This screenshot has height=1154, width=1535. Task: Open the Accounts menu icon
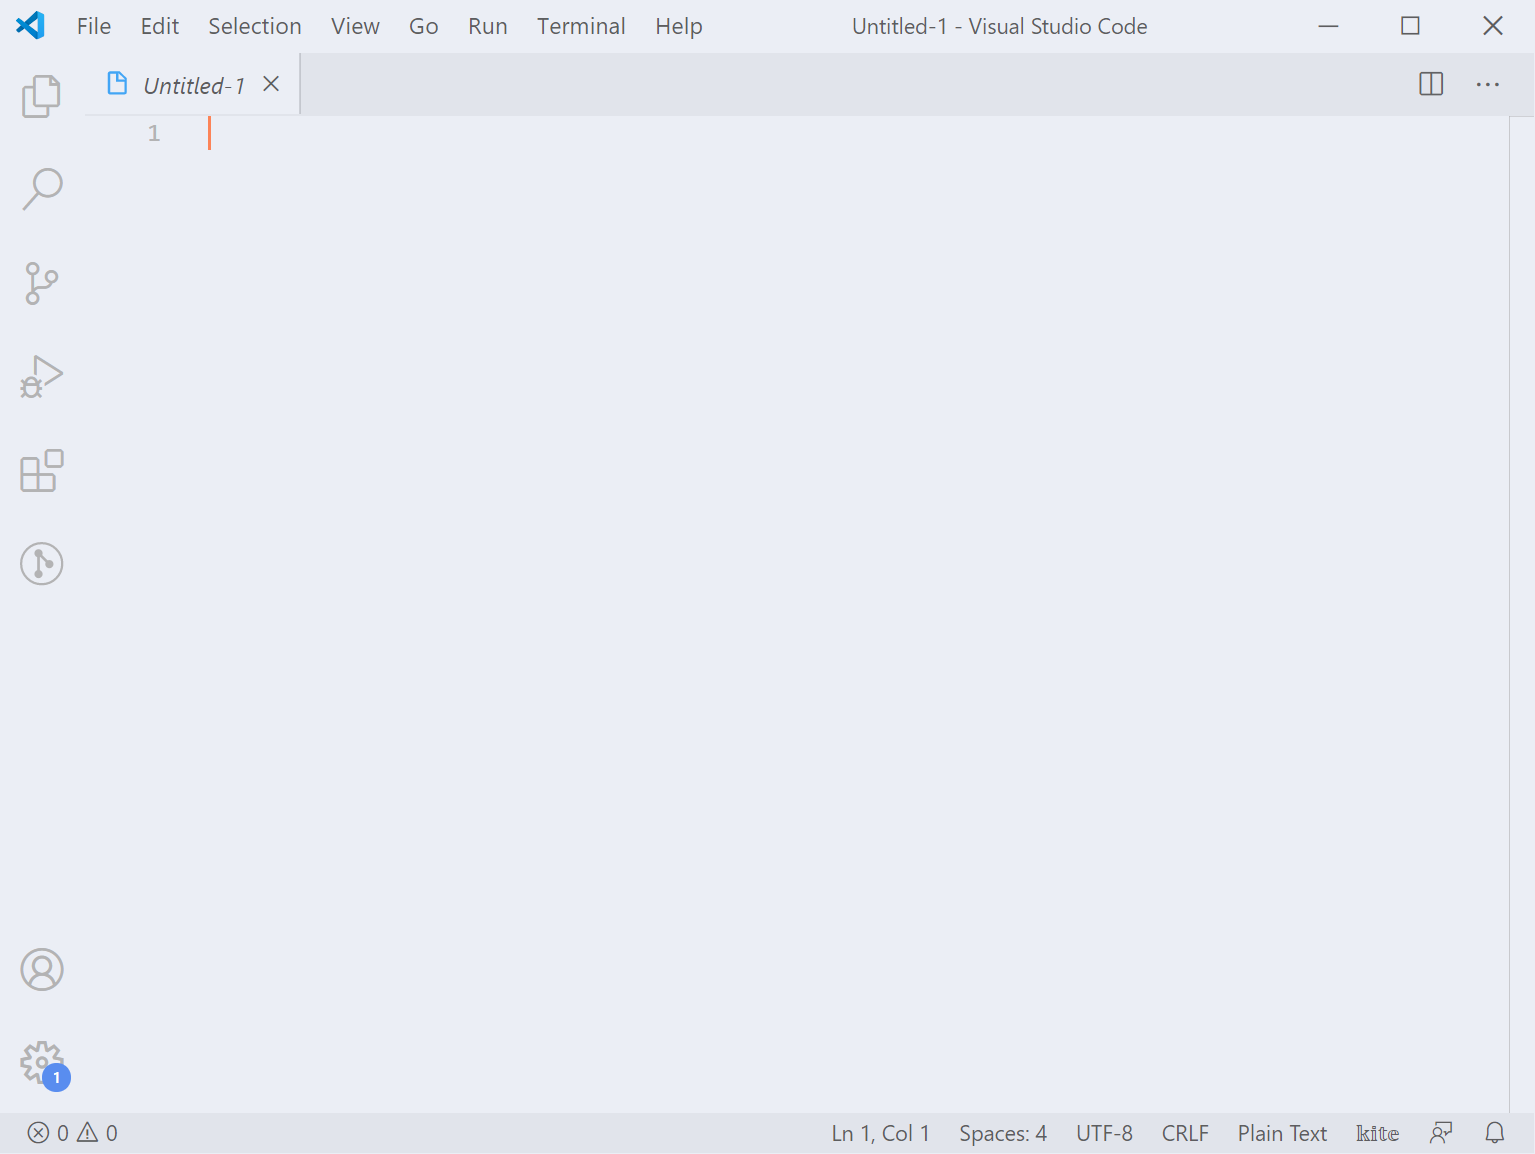[41, 970]
